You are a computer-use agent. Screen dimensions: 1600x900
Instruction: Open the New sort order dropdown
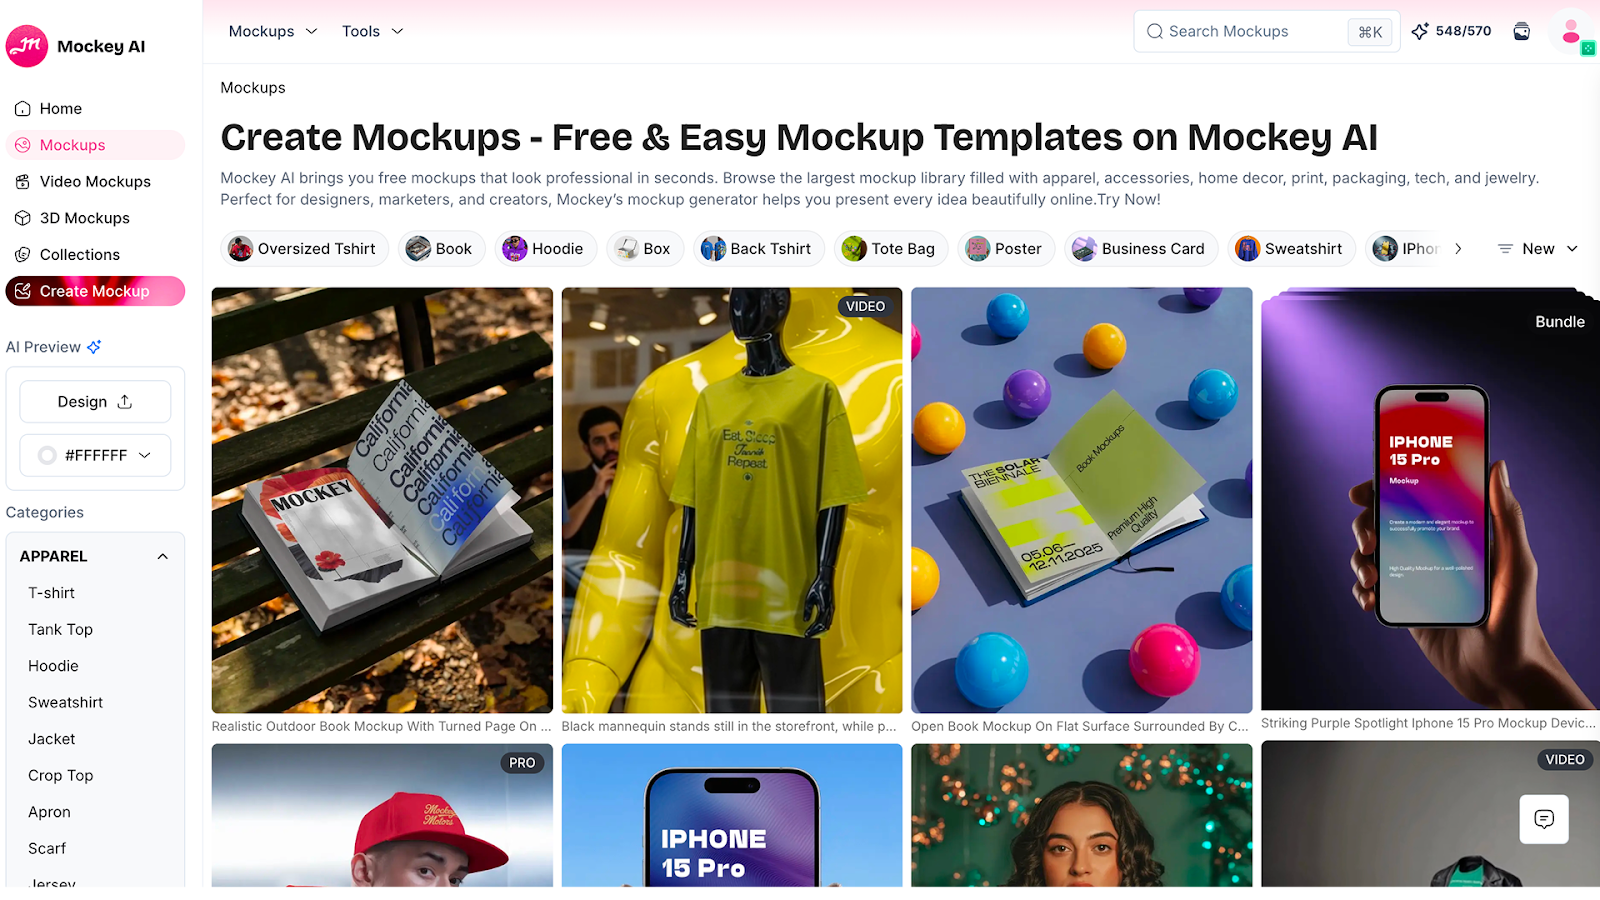coord(1538,249)
